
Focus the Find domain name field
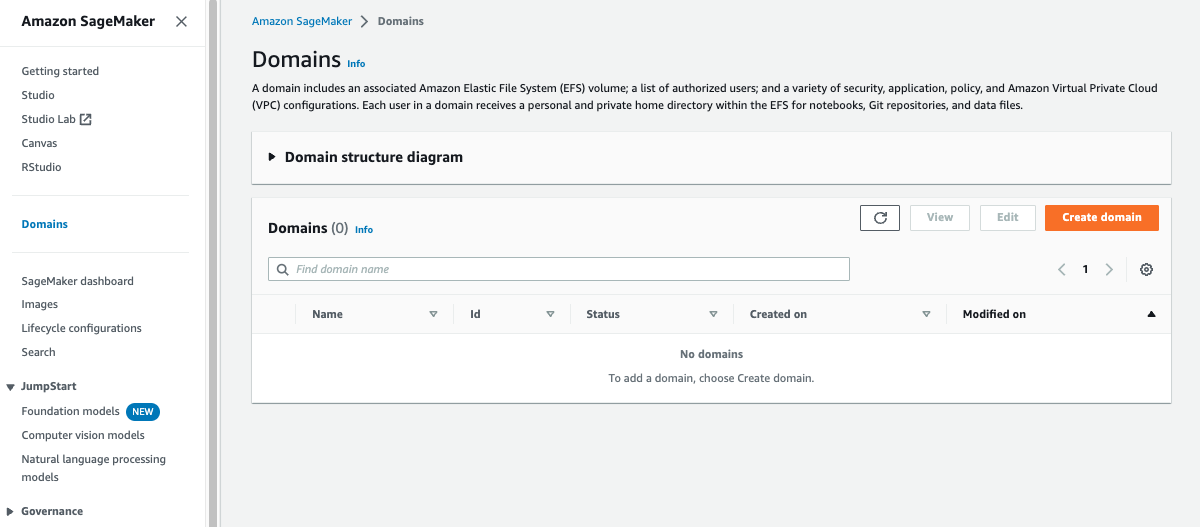[559, 269]
